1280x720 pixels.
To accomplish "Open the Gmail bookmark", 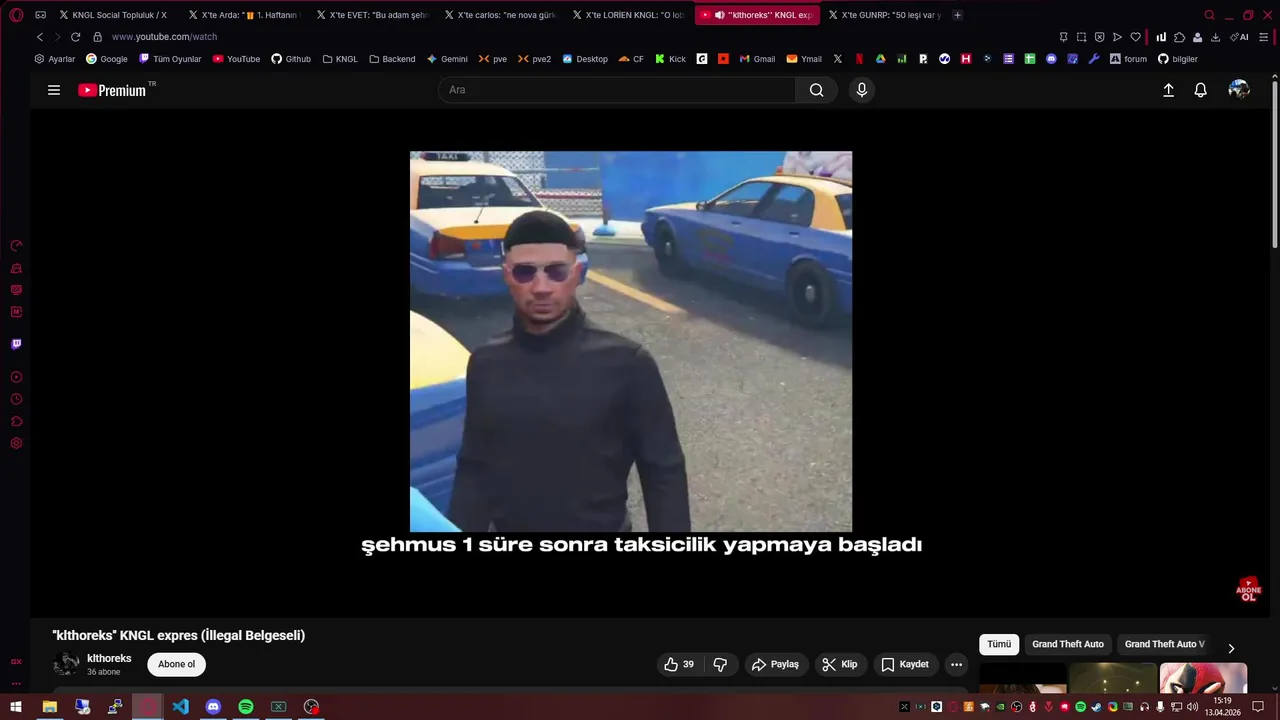I will point(757,59).
